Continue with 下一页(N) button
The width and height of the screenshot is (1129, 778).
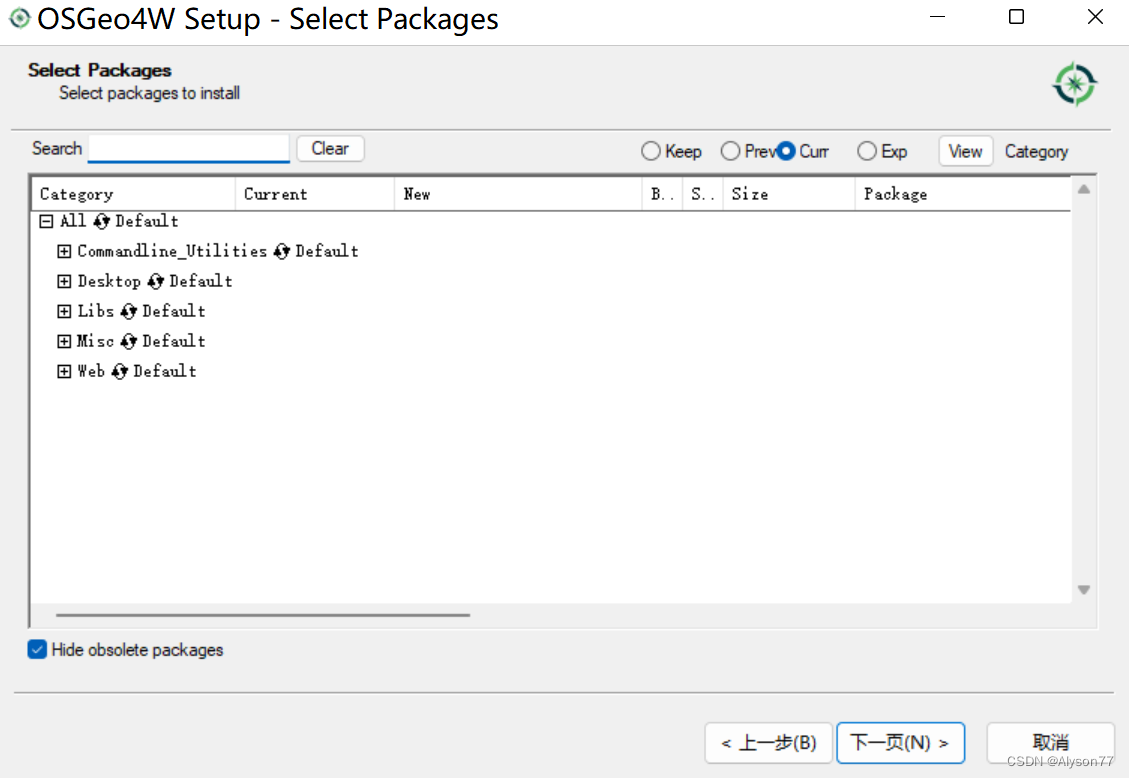tap(900, 743)
